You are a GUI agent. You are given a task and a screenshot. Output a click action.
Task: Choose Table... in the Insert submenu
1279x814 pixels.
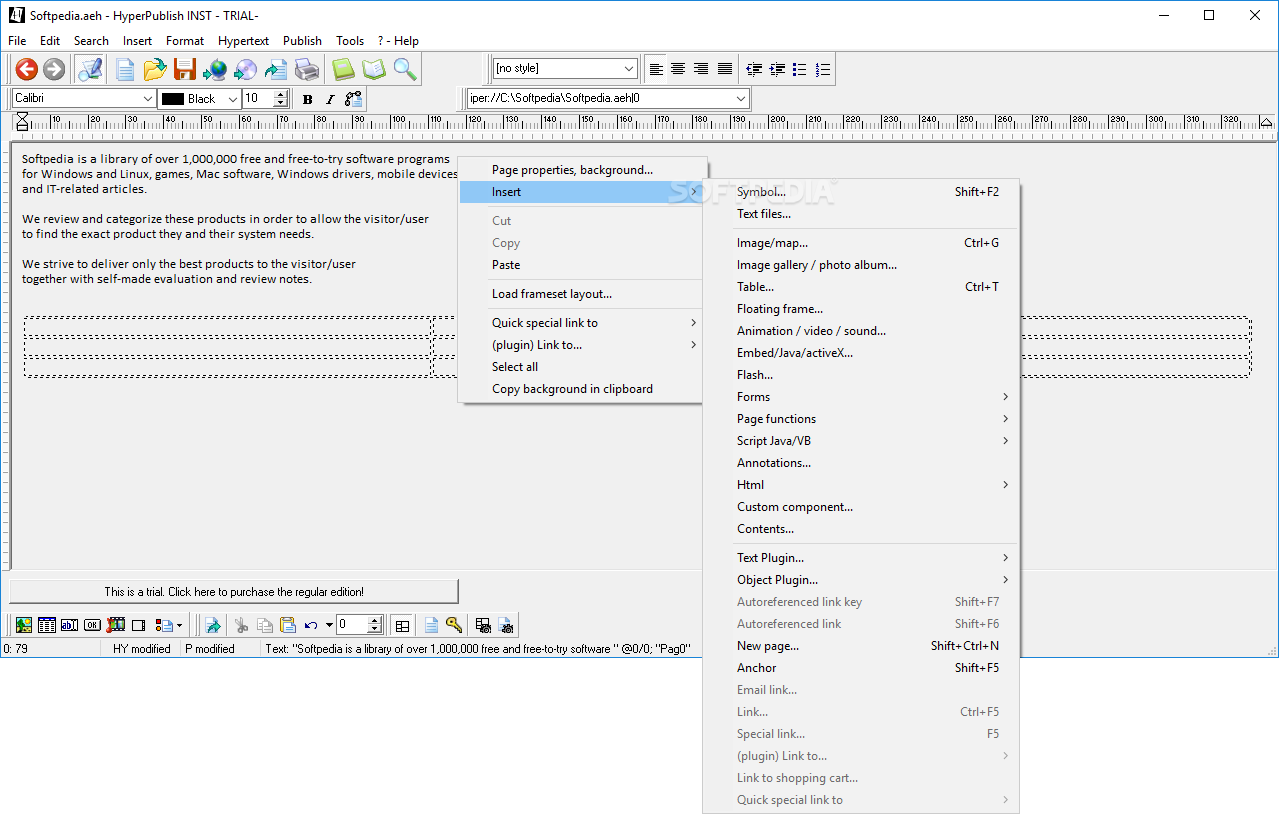click(861, 287)
